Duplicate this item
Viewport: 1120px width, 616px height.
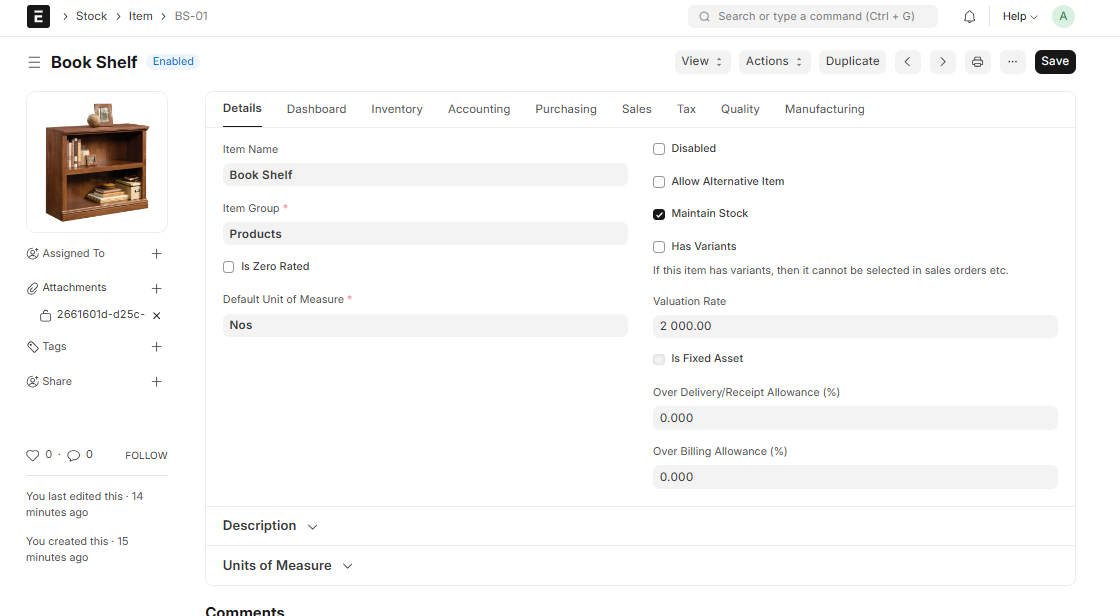tap(852, 61)
